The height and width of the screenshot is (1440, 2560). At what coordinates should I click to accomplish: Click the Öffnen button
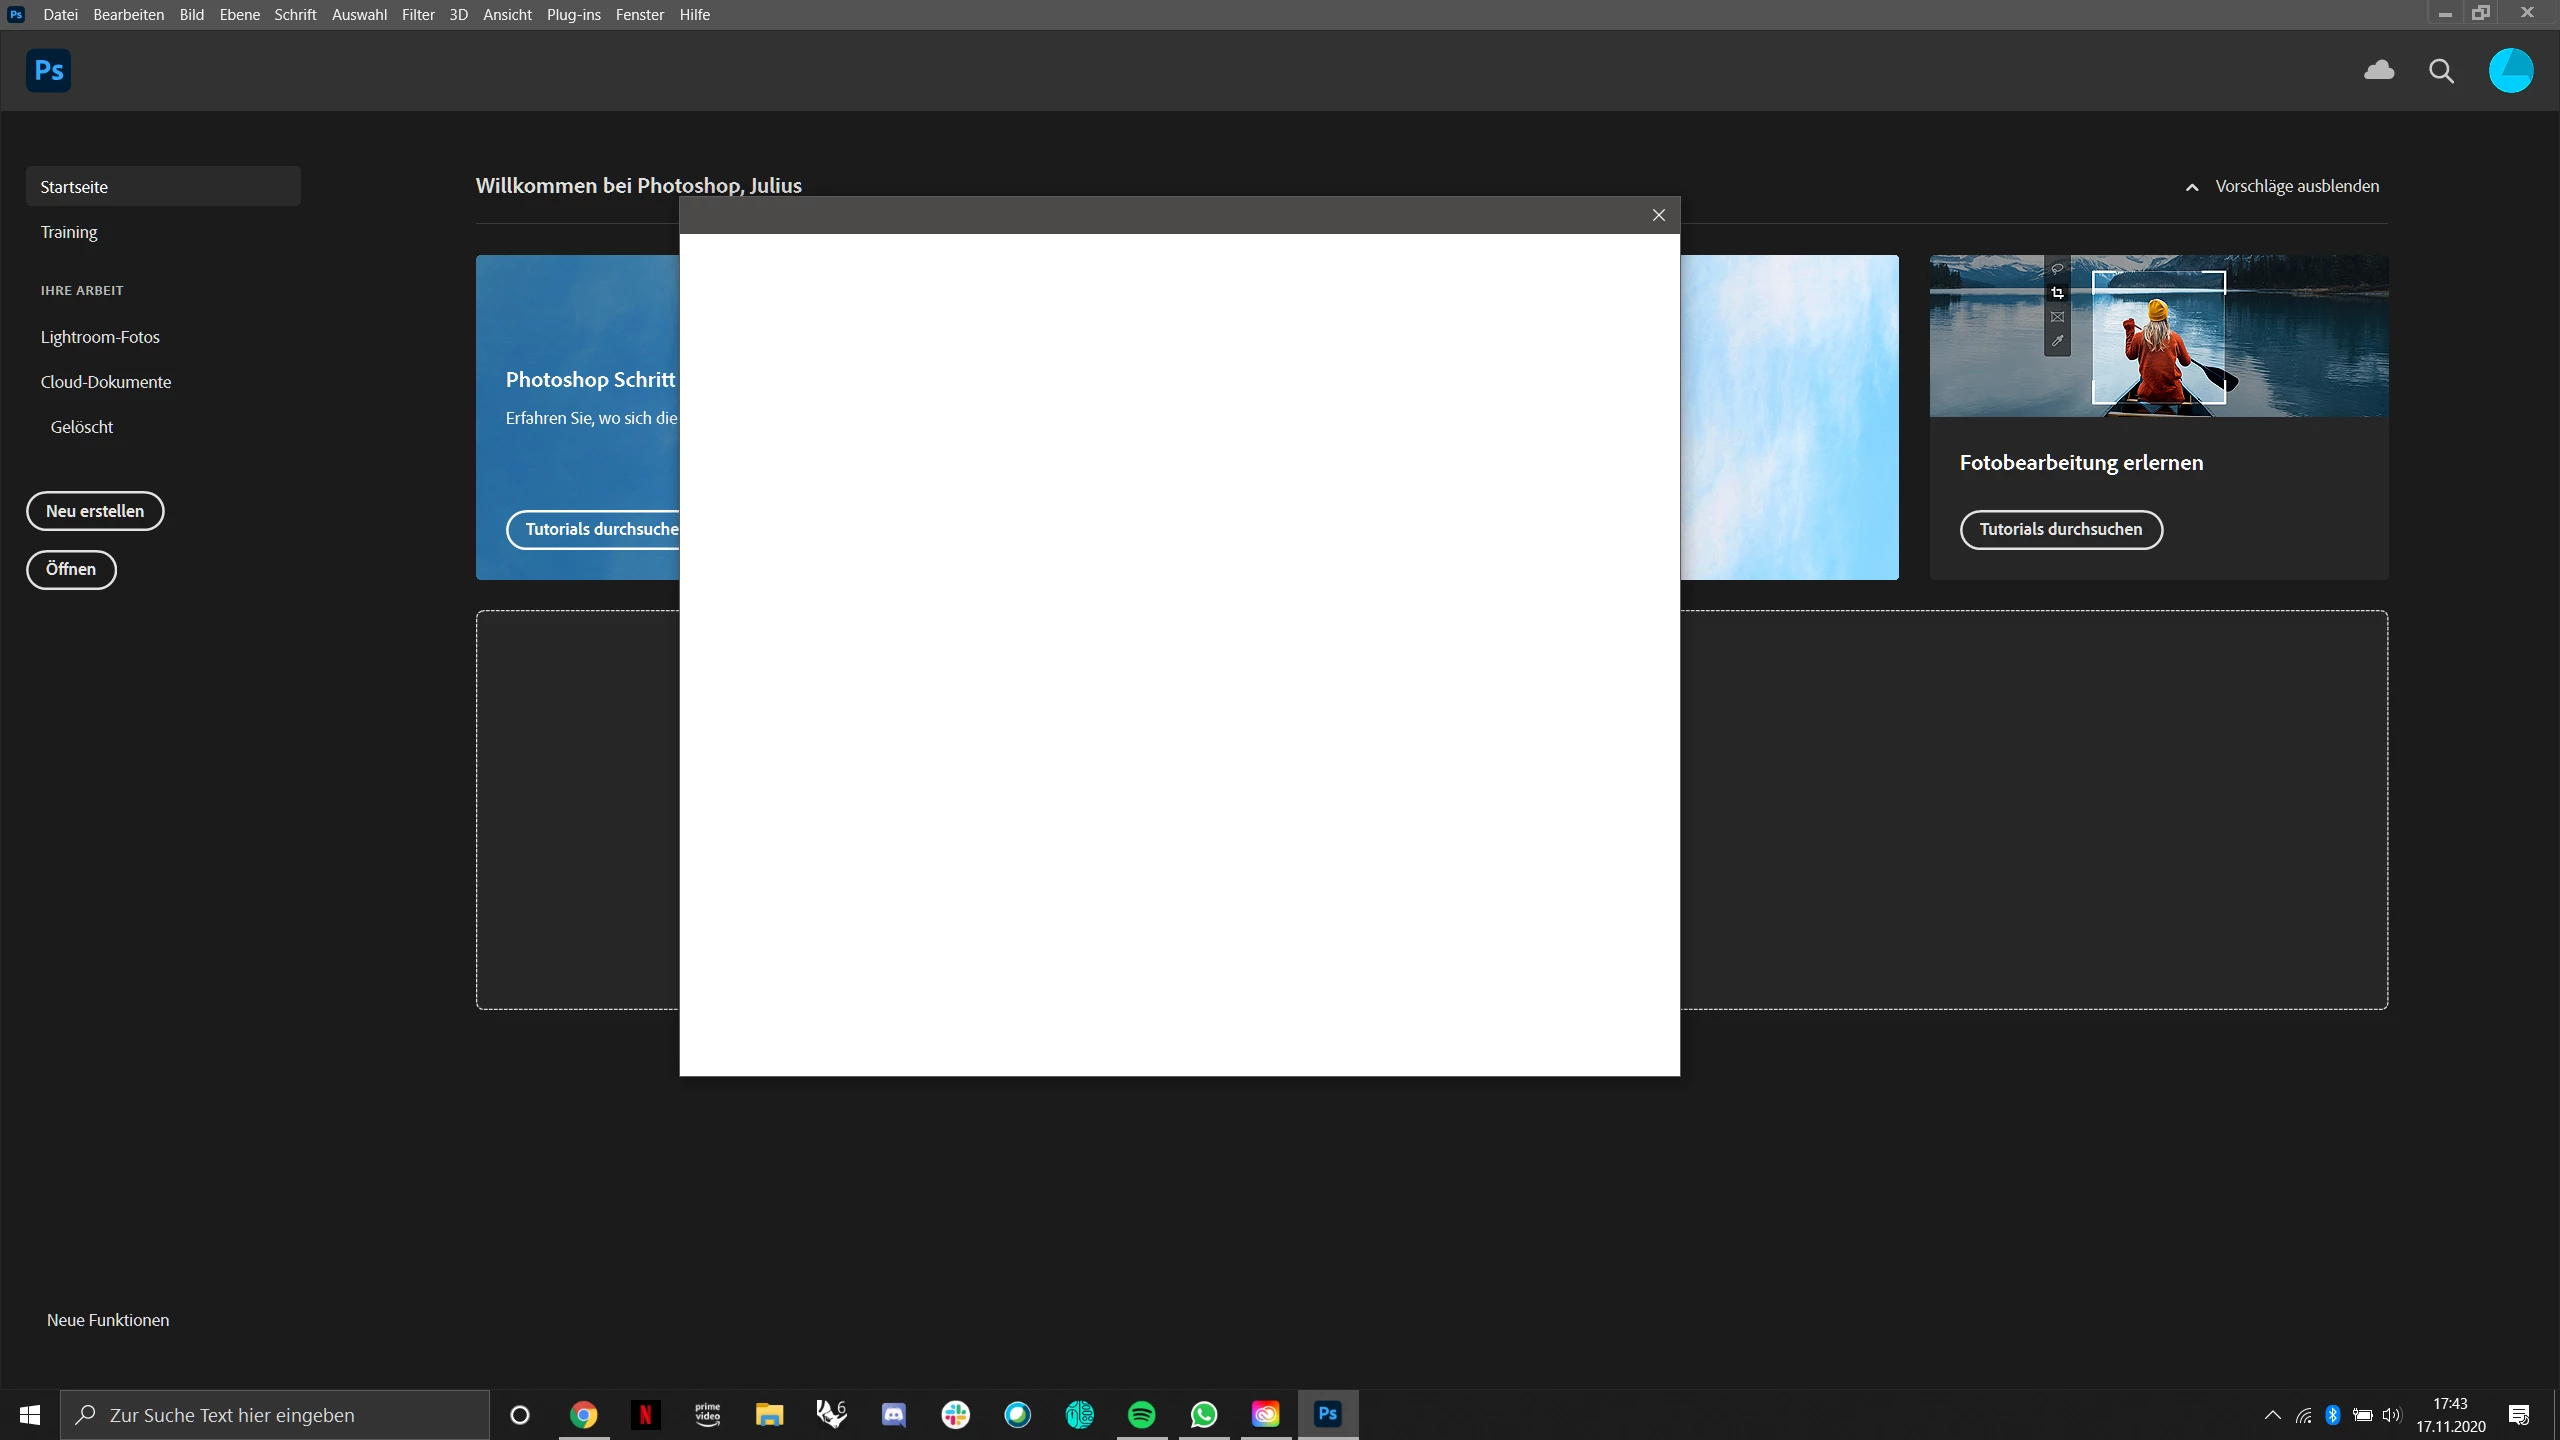pos(71,569)
